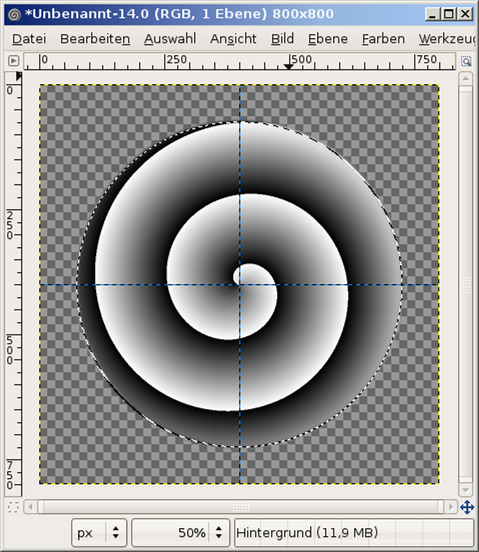Click the vertical scrollbar thumb
Image resolution: width=479 pixels, height=552 pixels.
click(466, 284)
